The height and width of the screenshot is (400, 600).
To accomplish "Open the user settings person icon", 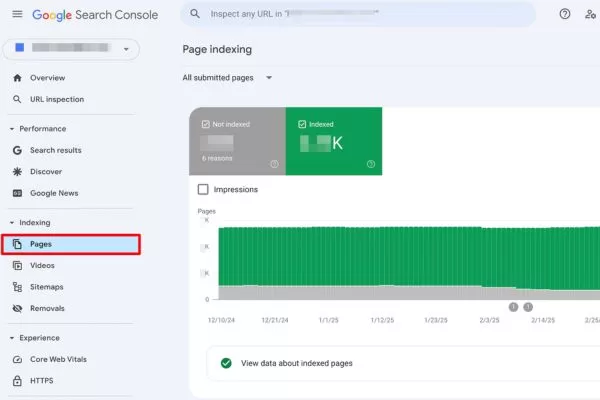I will [590, 14].
